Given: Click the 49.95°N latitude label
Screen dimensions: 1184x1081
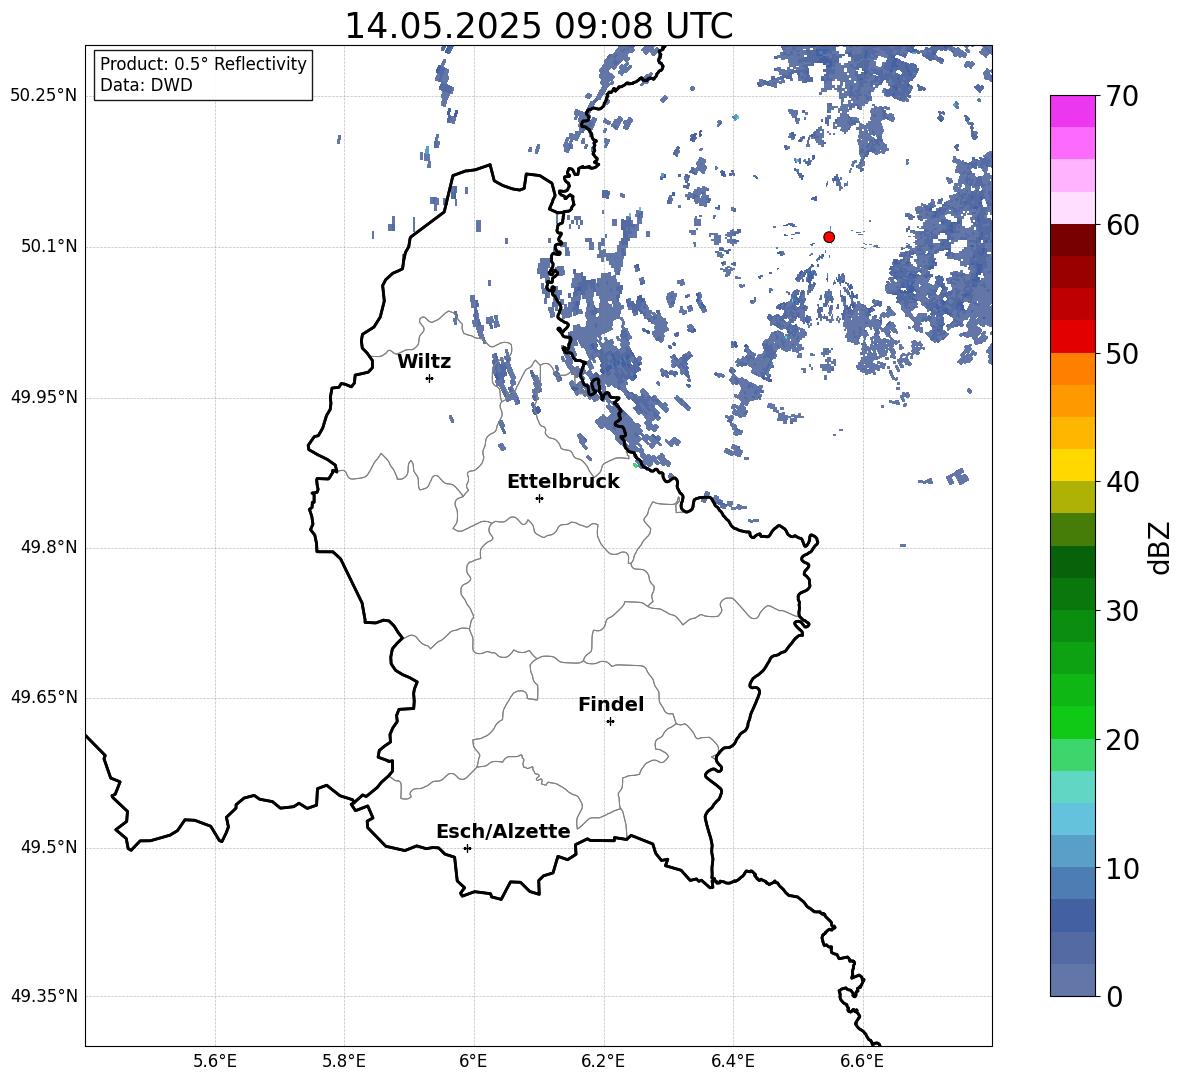Looking at the screenshot, I should (x=44, y=397).
